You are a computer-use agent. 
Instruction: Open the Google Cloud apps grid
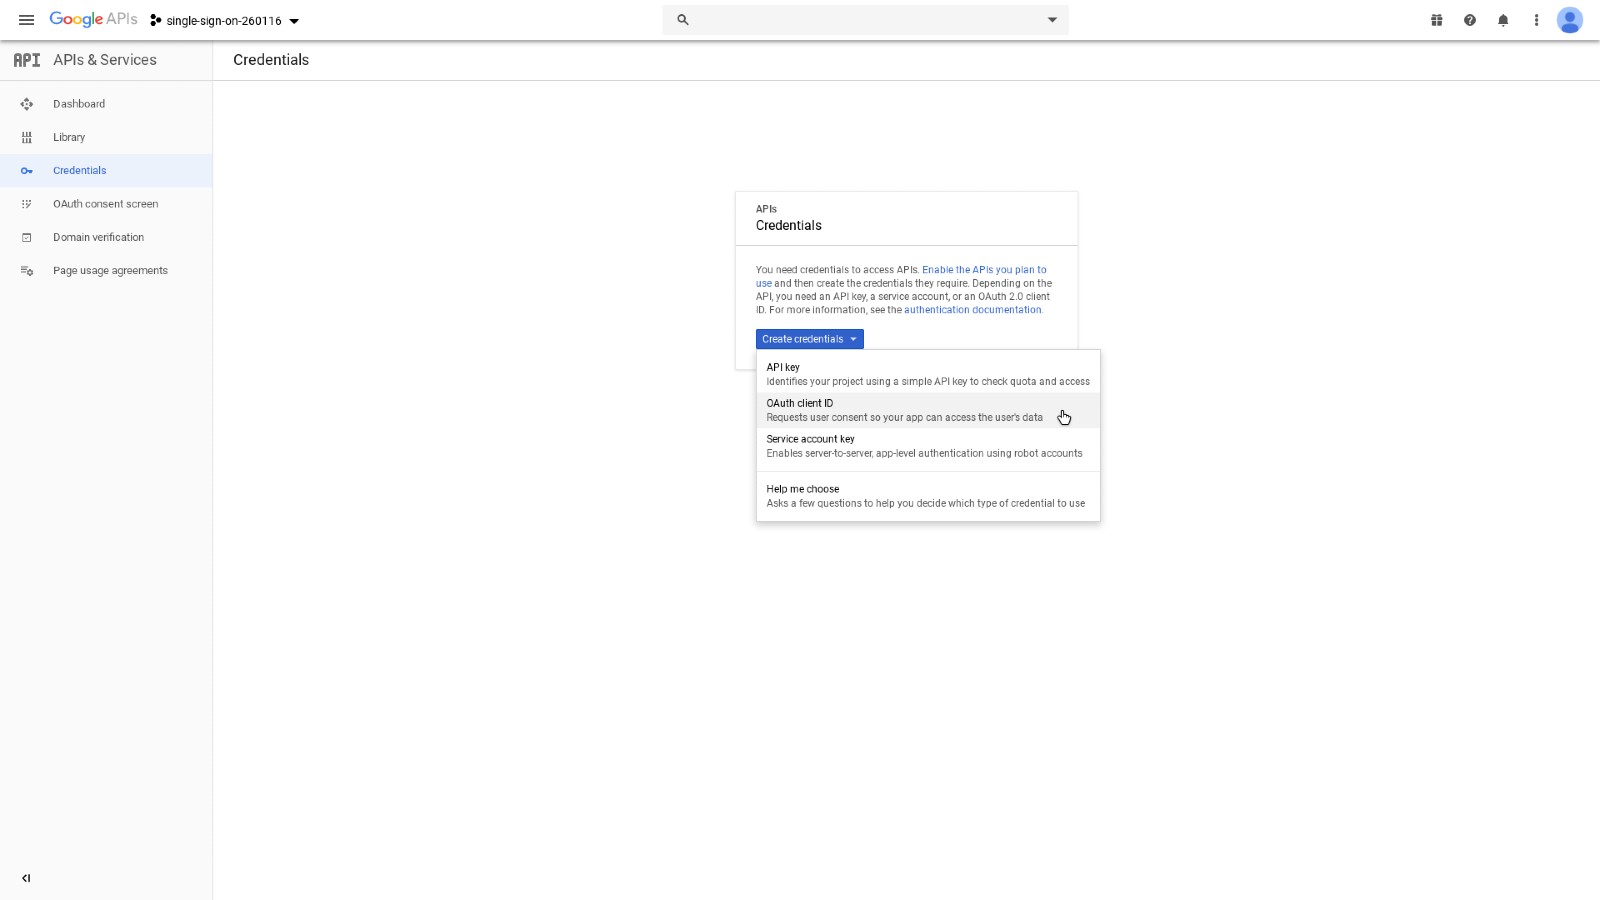(1436, 20)
